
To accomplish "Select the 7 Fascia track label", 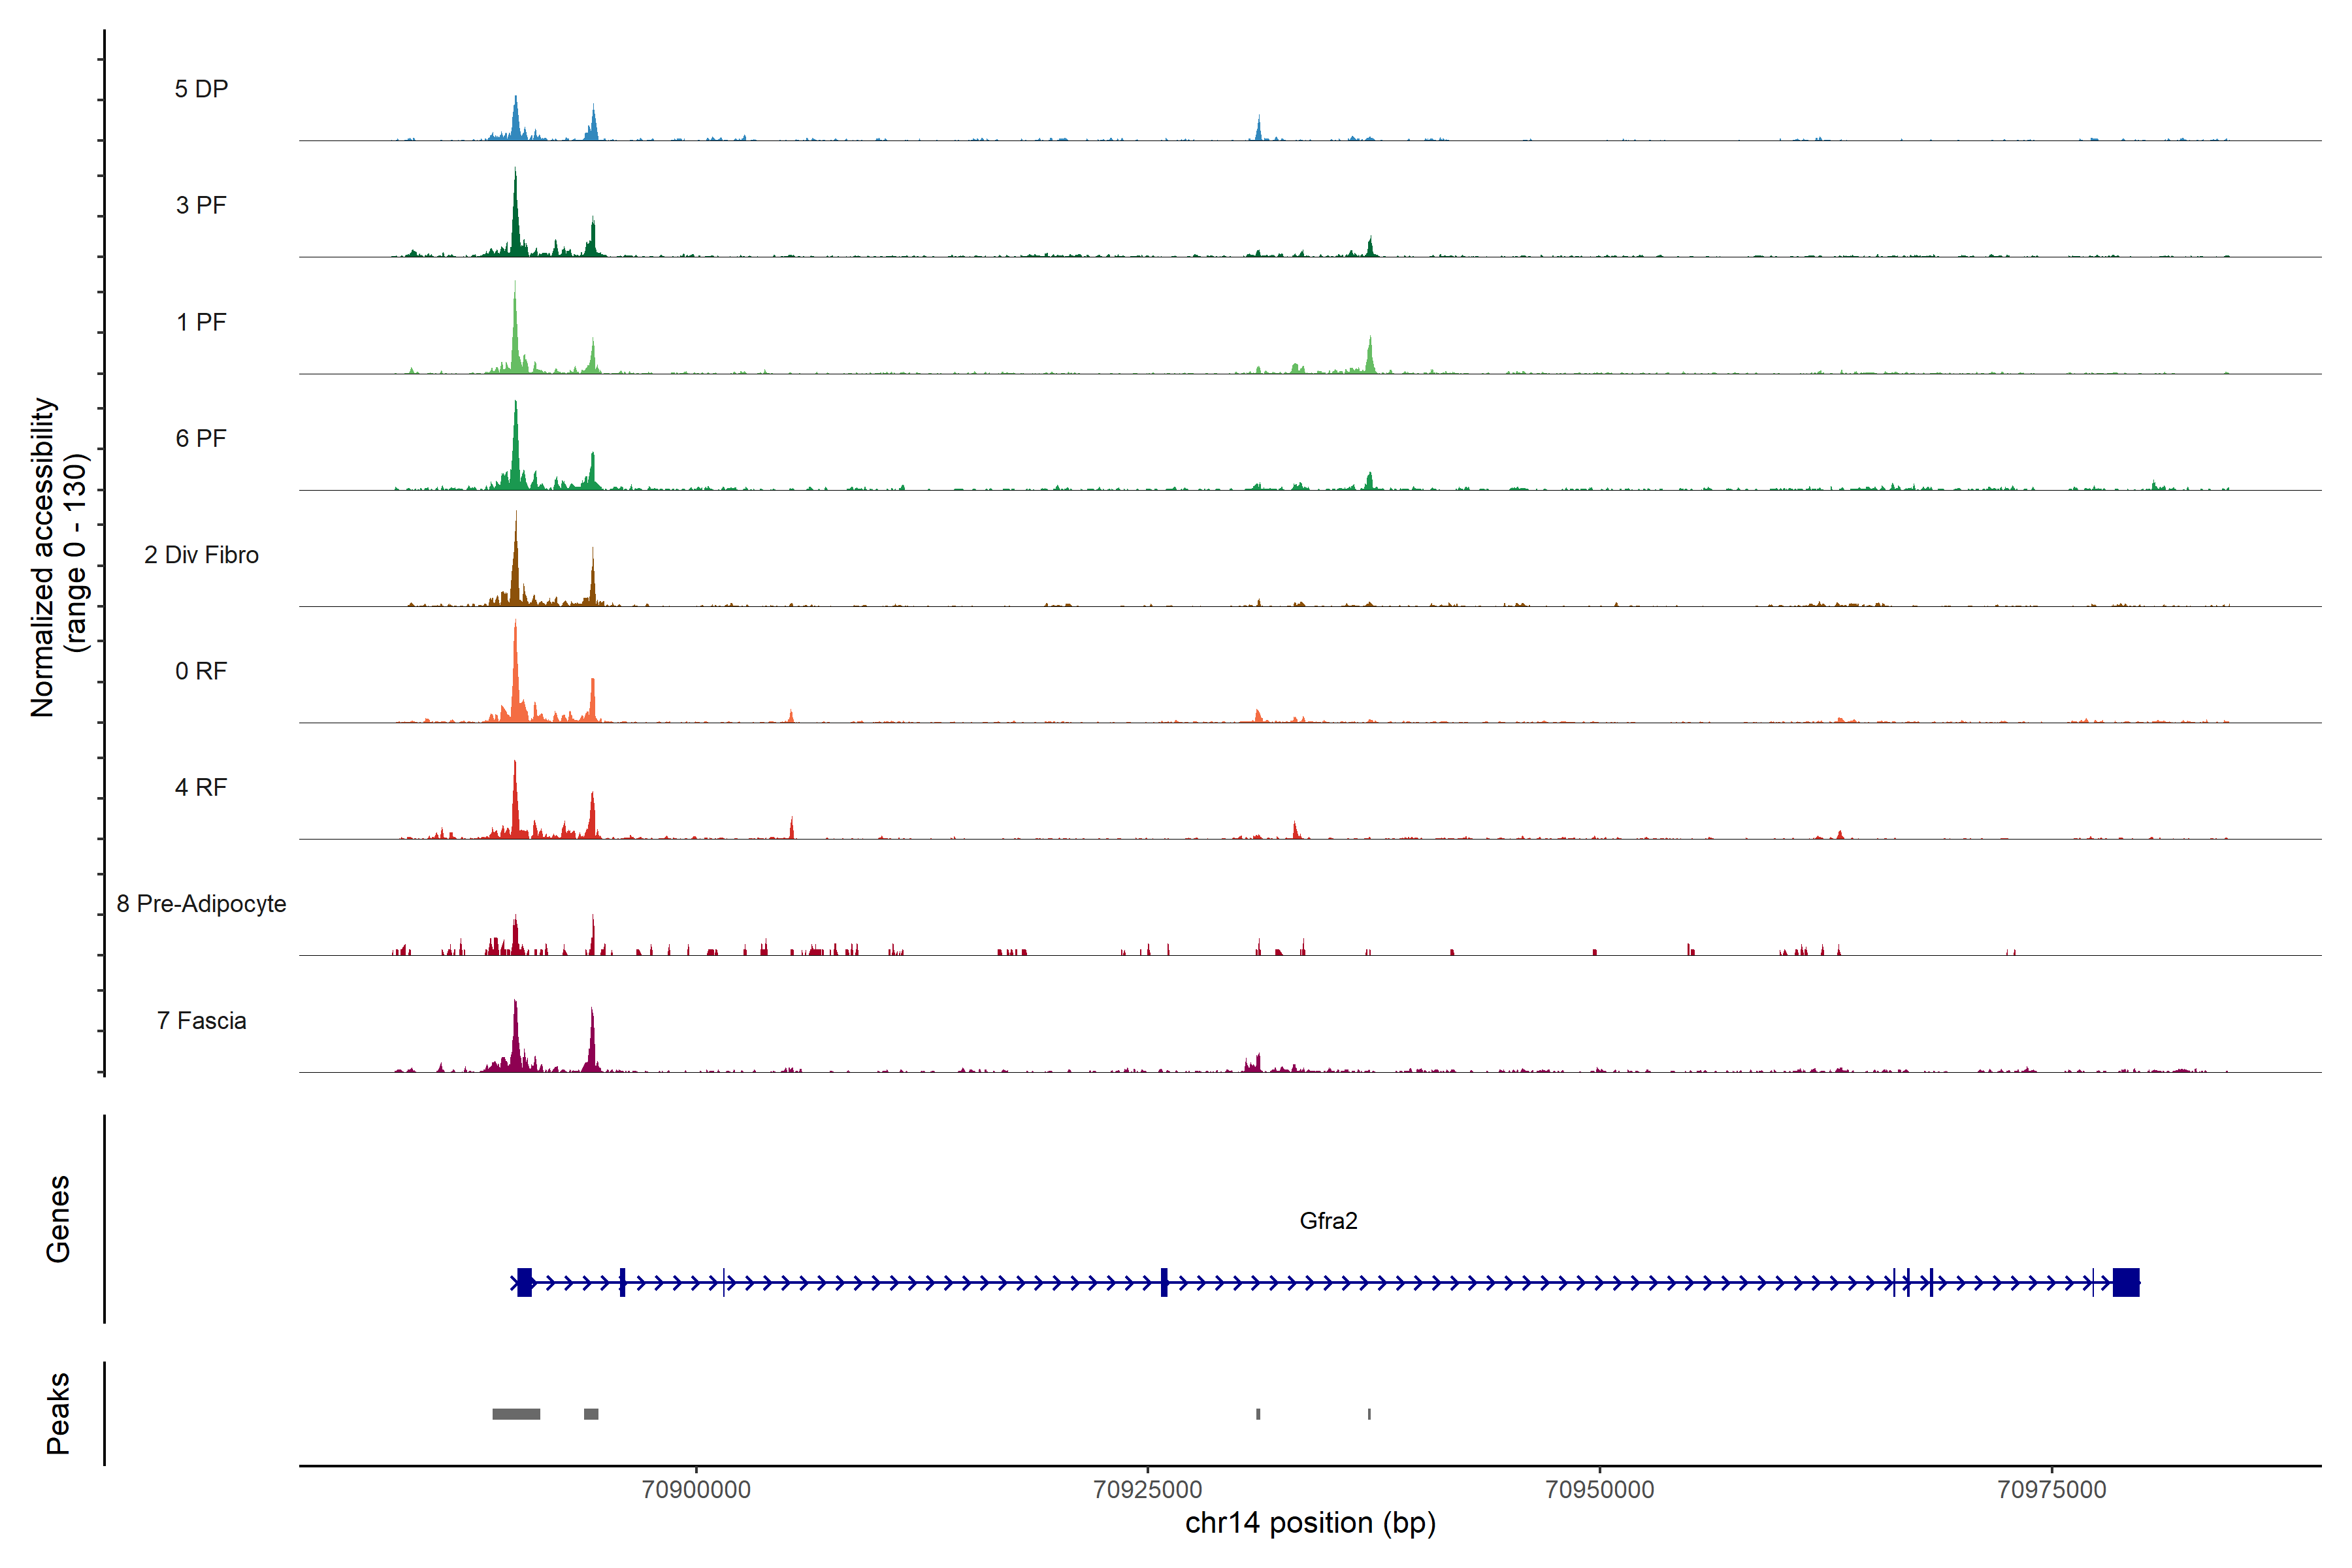I will click(201, 1021).
